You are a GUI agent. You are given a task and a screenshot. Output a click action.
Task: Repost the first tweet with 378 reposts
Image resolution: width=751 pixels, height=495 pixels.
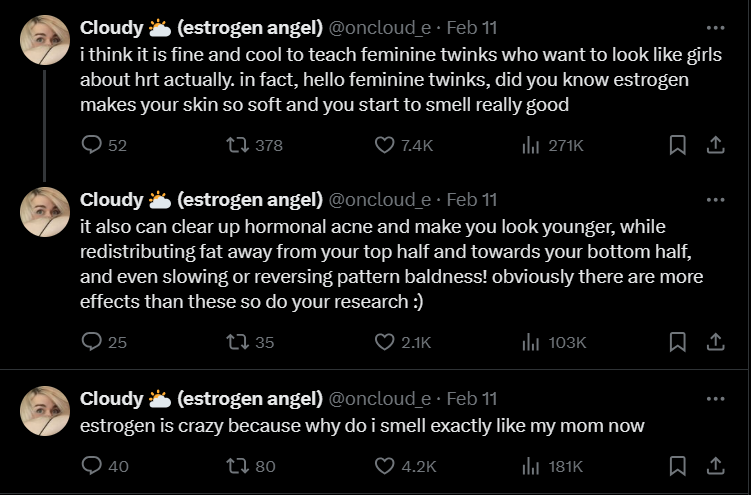pos(238,145)
